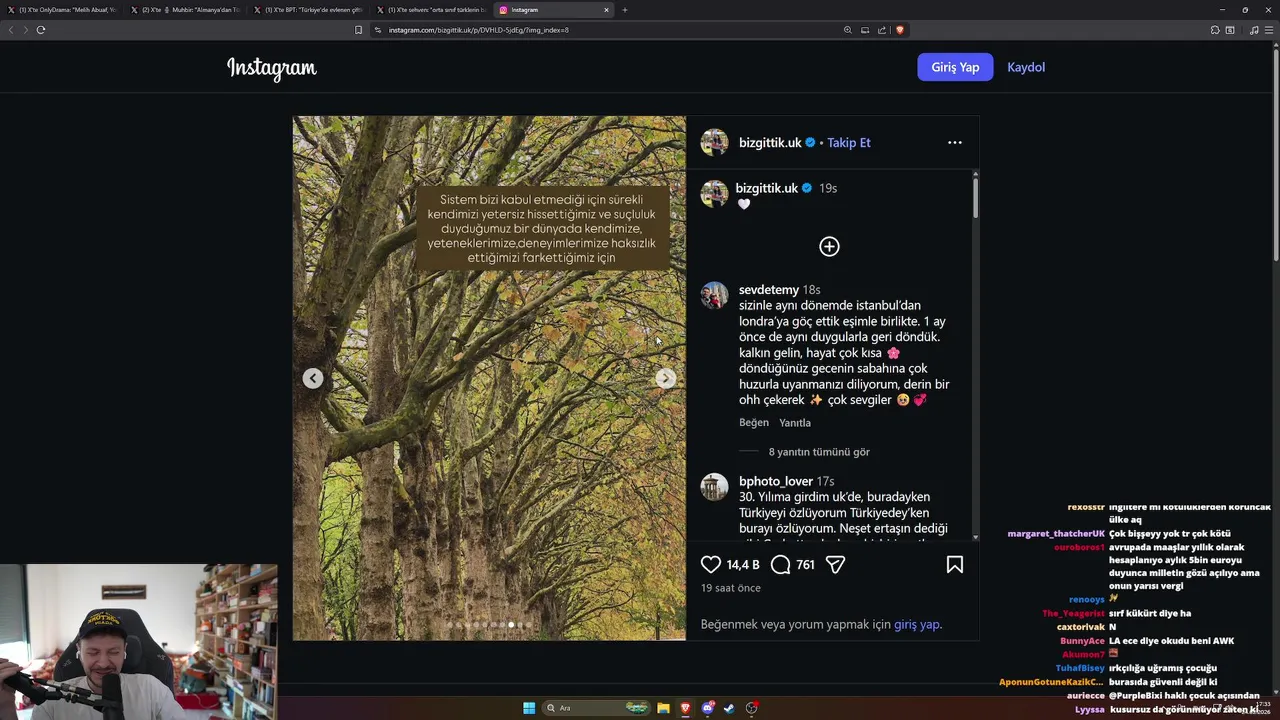The height and width of the screenshot is (720, 1280).
Task: Click the 14,4 B likes count
Action: coord(743,565)
